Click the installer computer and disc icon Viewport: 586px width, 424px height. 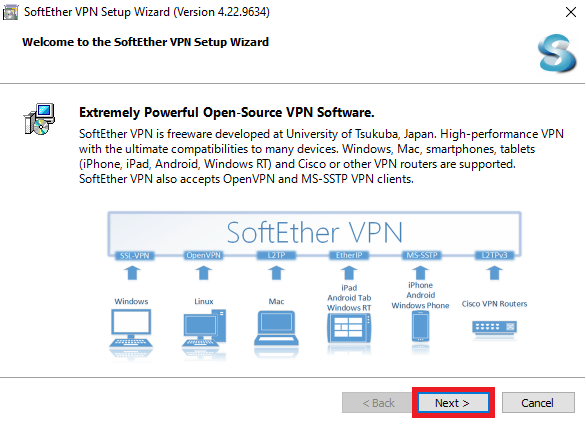39,119
